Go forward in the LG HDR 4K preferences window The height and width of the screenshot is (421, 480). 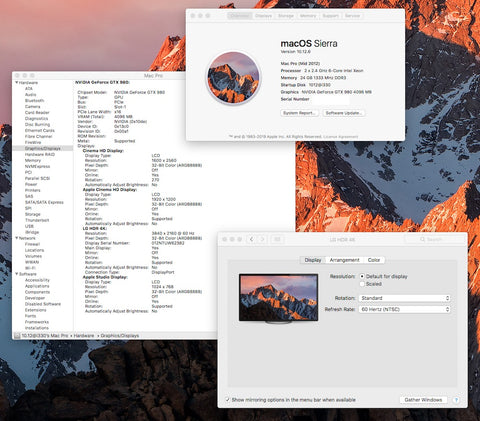click(262, 239)
